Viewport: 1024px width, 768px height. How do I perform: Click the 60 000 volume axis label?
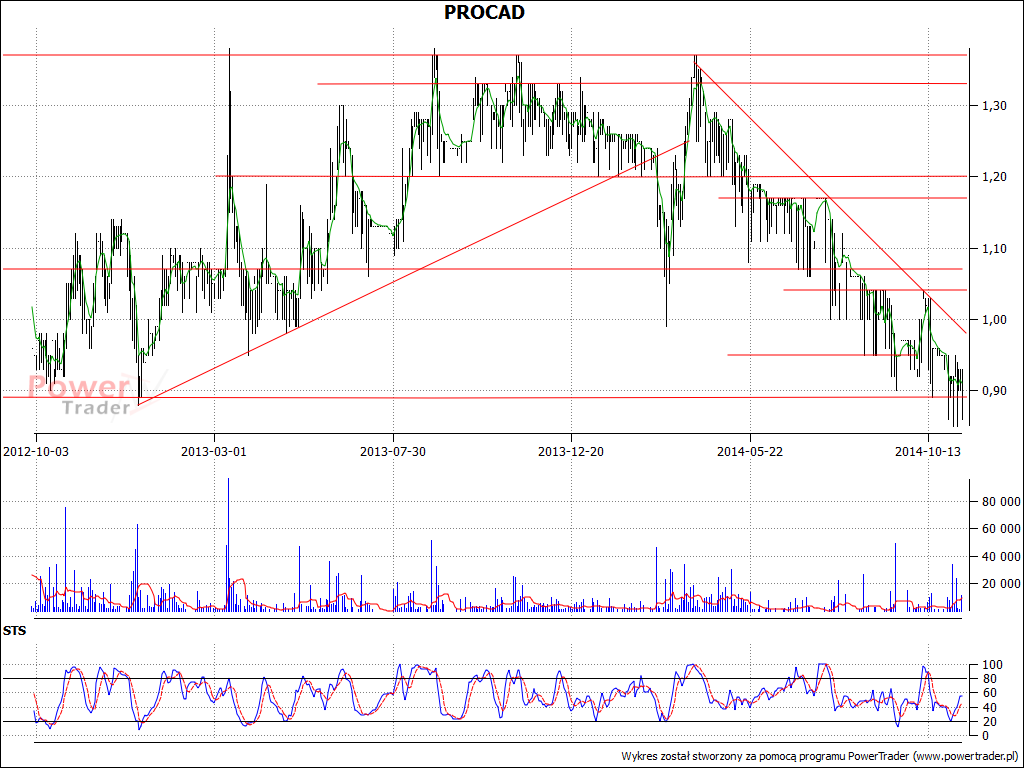[1001, 528]
